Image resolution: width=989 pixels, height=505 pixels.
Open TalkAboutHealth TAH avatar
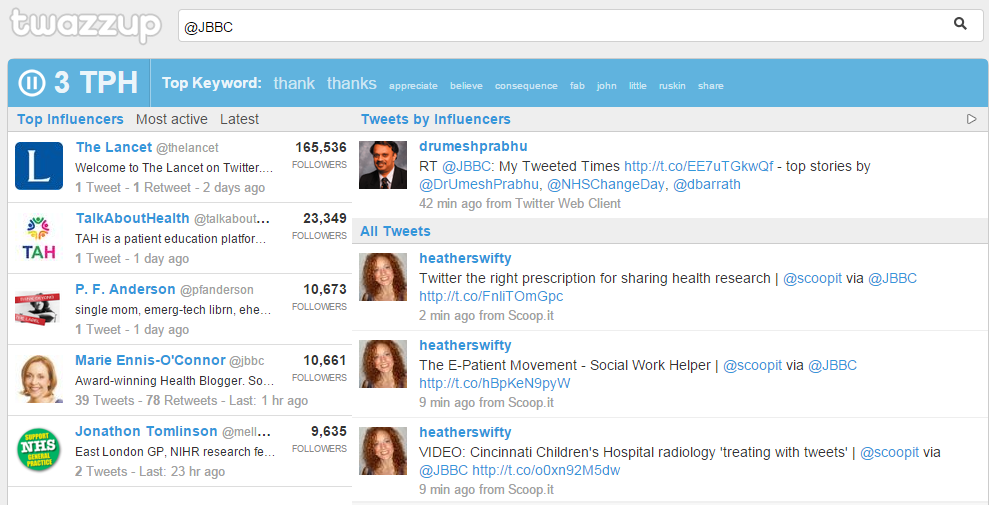(x=39, y=237)
